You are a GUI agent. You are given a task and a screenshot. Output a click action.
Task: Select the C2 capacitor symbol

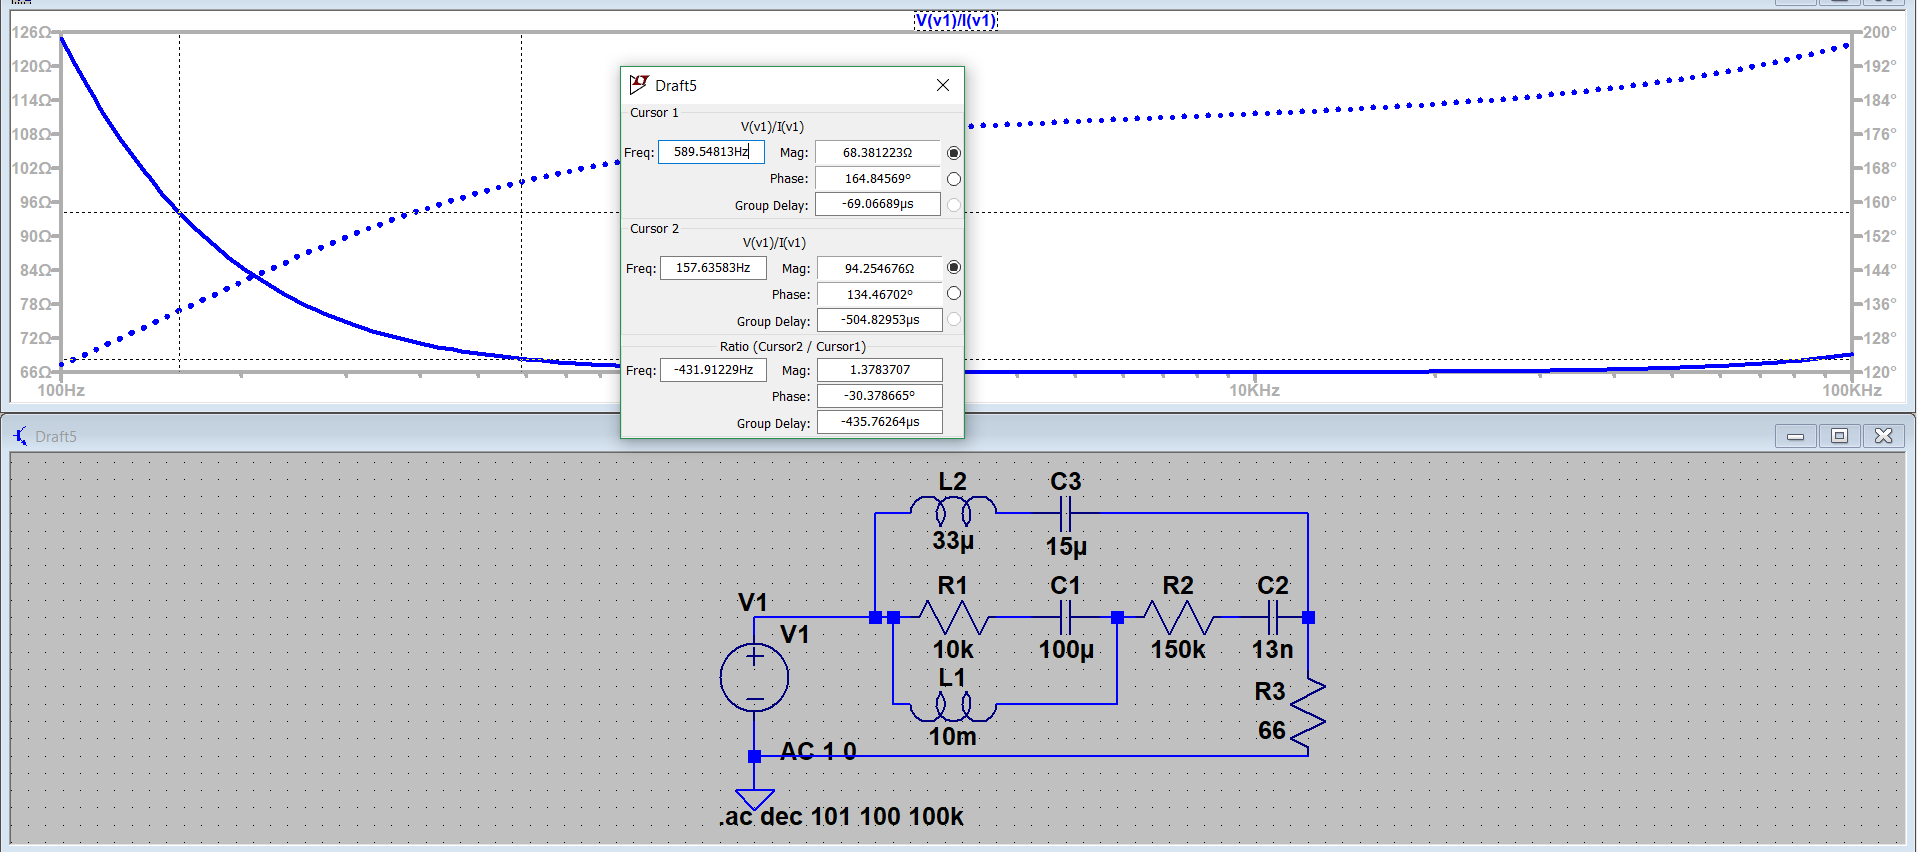[1273, 617]
